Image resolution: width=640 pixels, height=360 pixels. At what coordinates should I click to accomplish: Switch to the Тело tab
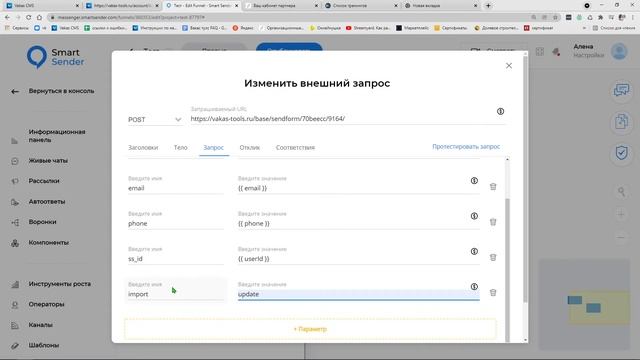tap(180, 147)
